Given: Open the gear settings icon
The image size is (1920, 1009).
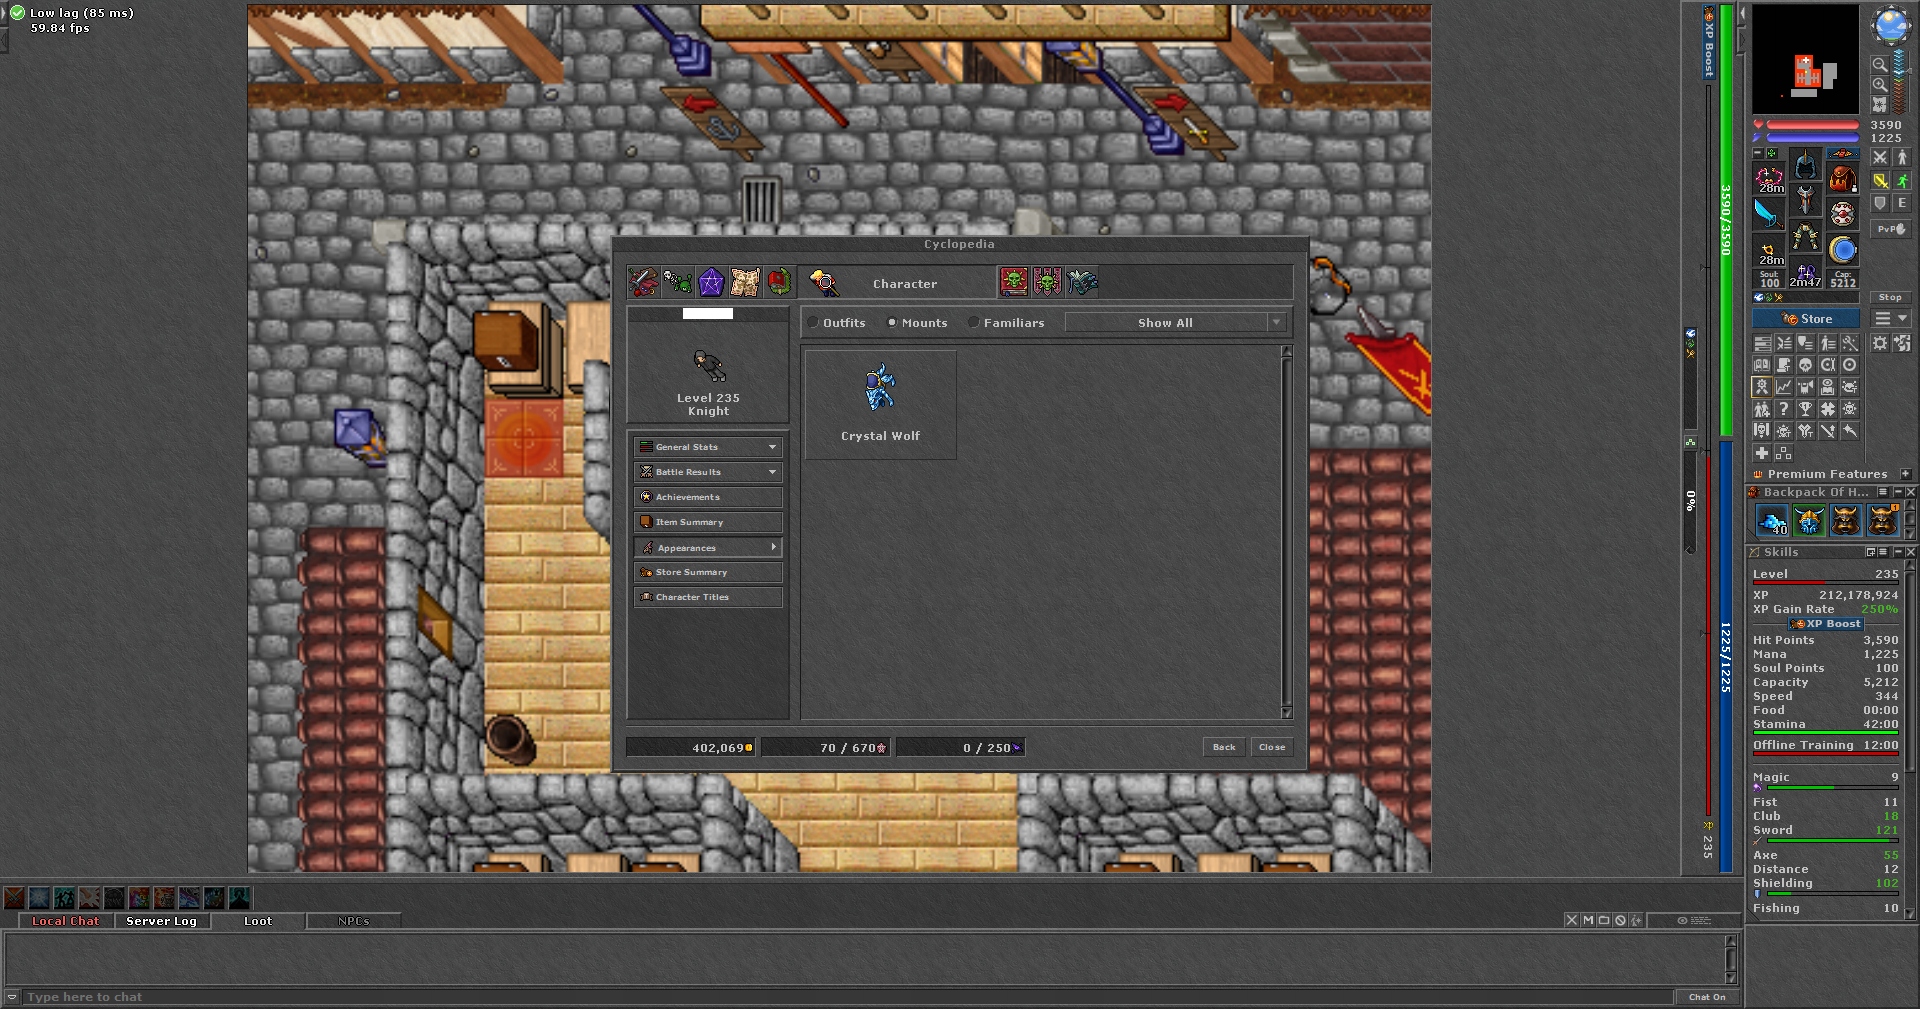Looking at the screenshot, I should click(x=1880, y=343).
